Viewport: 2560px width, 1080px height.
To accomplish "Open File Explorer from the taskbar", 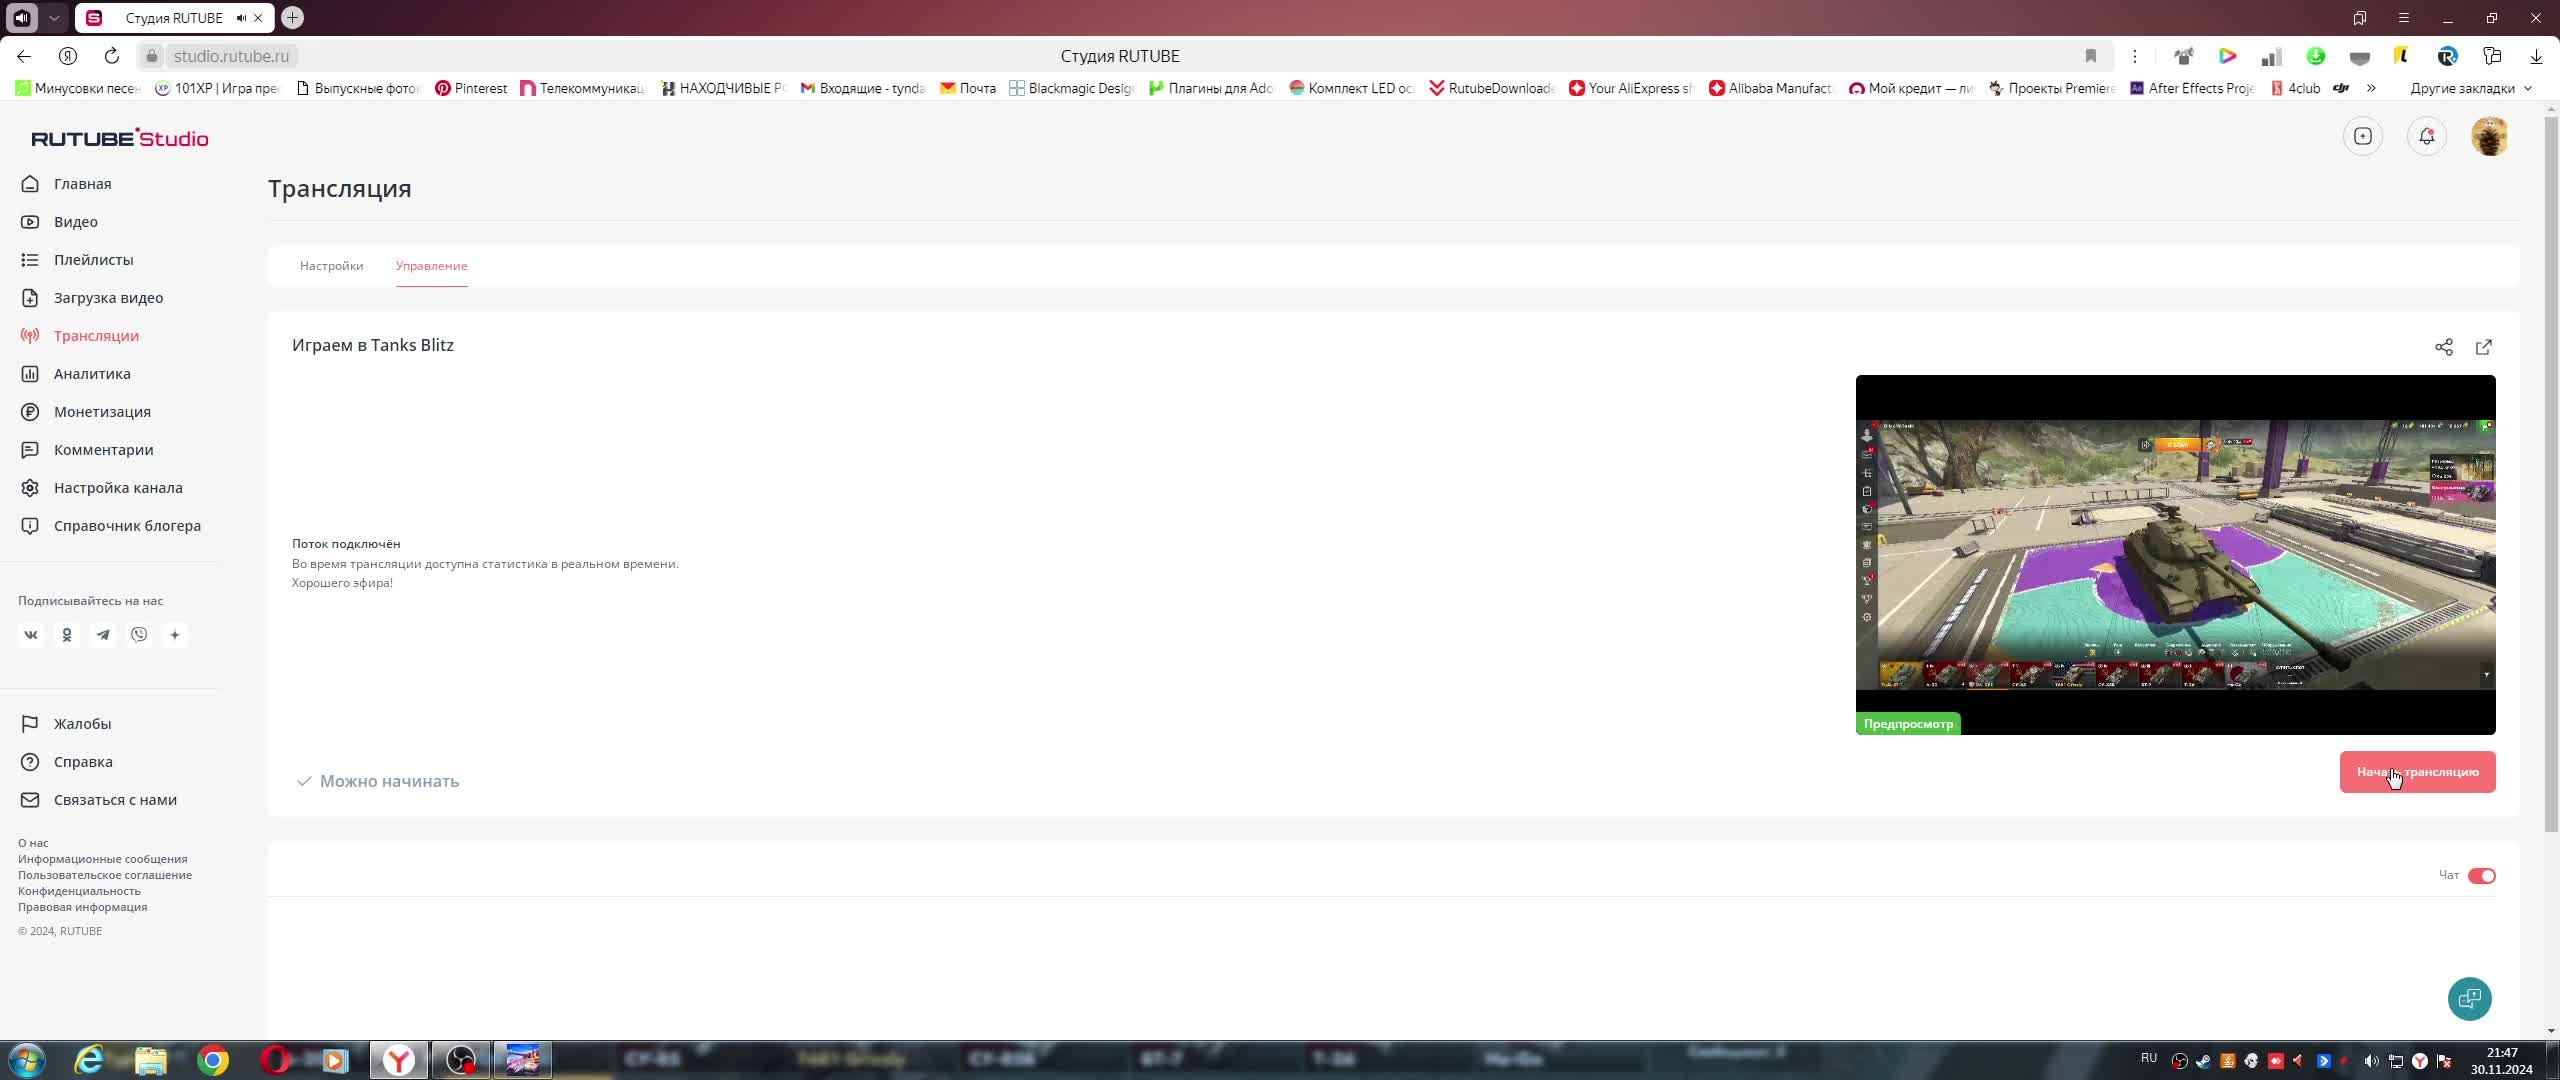I will (150, 1060).
